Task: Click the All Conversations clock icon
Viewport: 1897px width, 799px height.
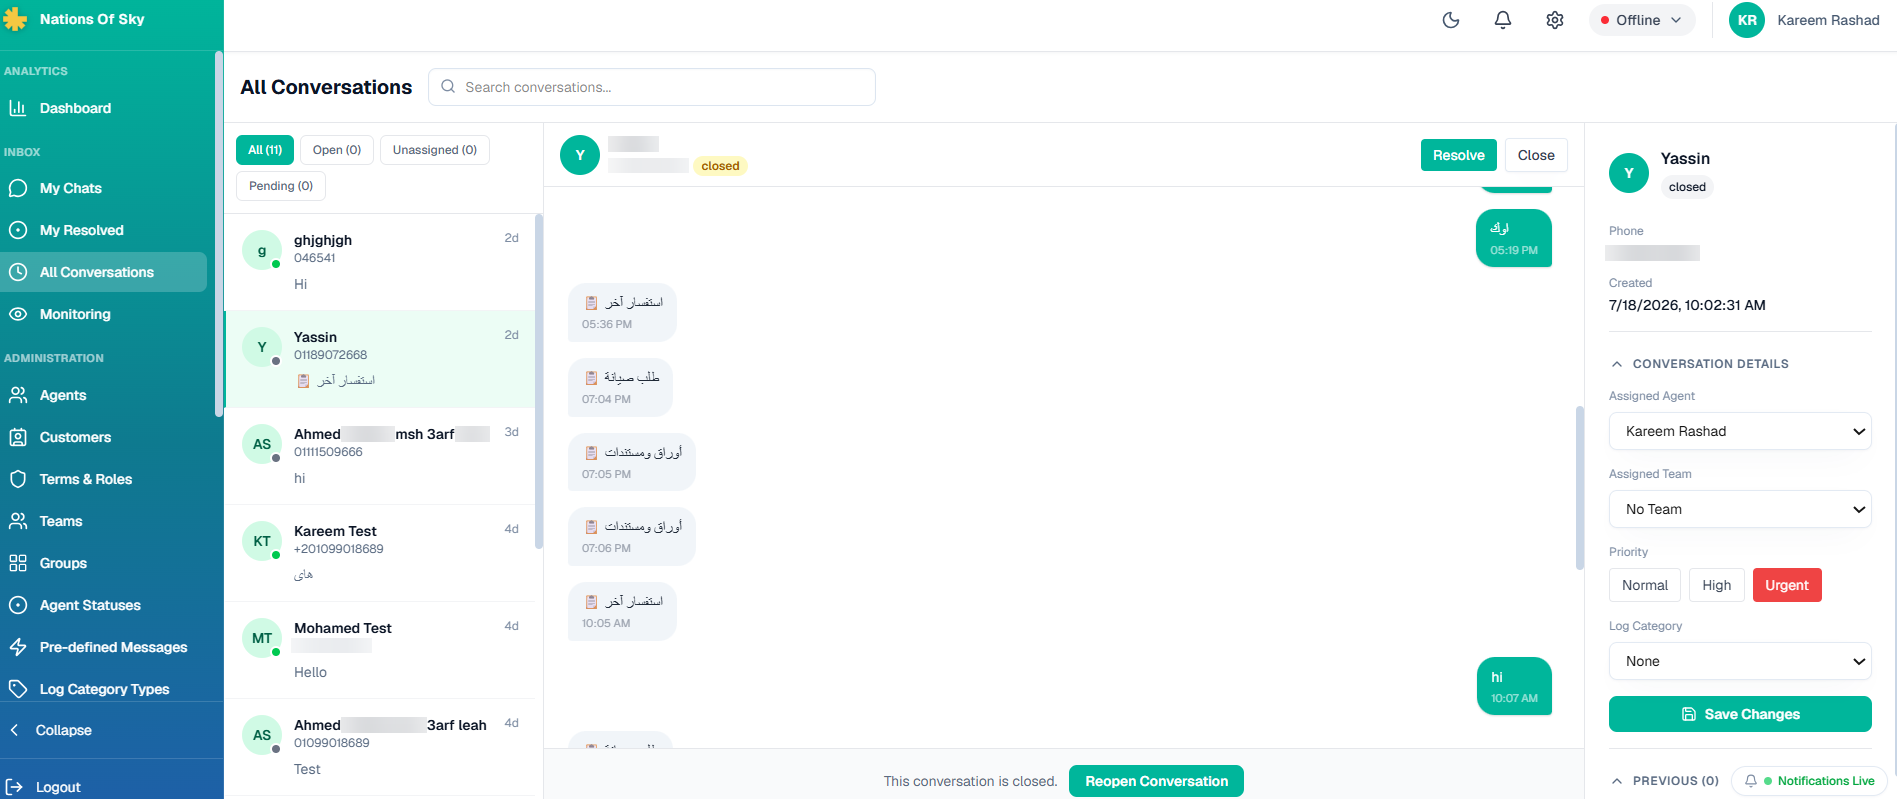Action: (17, 272)
